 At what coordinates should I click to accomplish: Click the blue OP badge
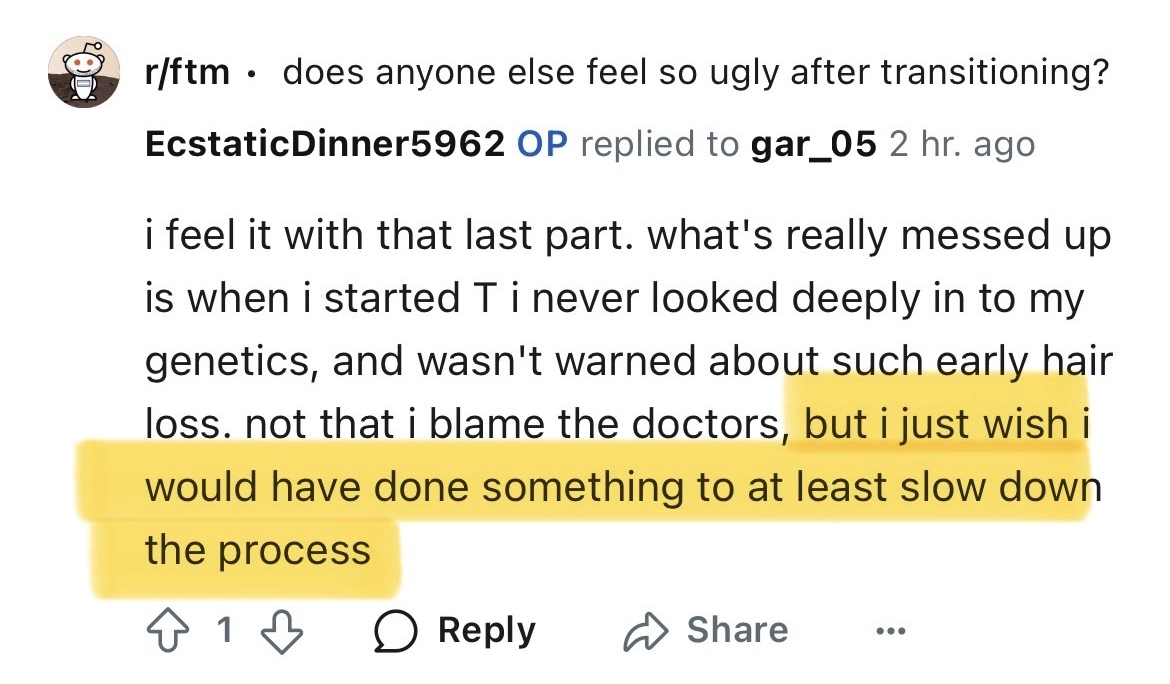[x=542, y=144]
